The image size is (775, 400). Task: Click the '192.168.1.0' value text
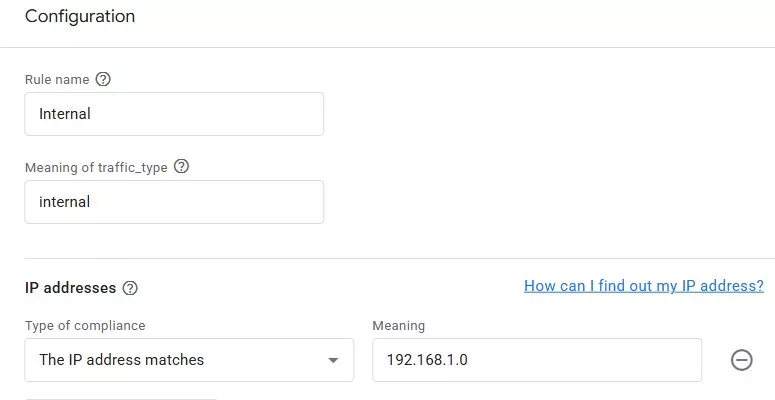[427, 360]
